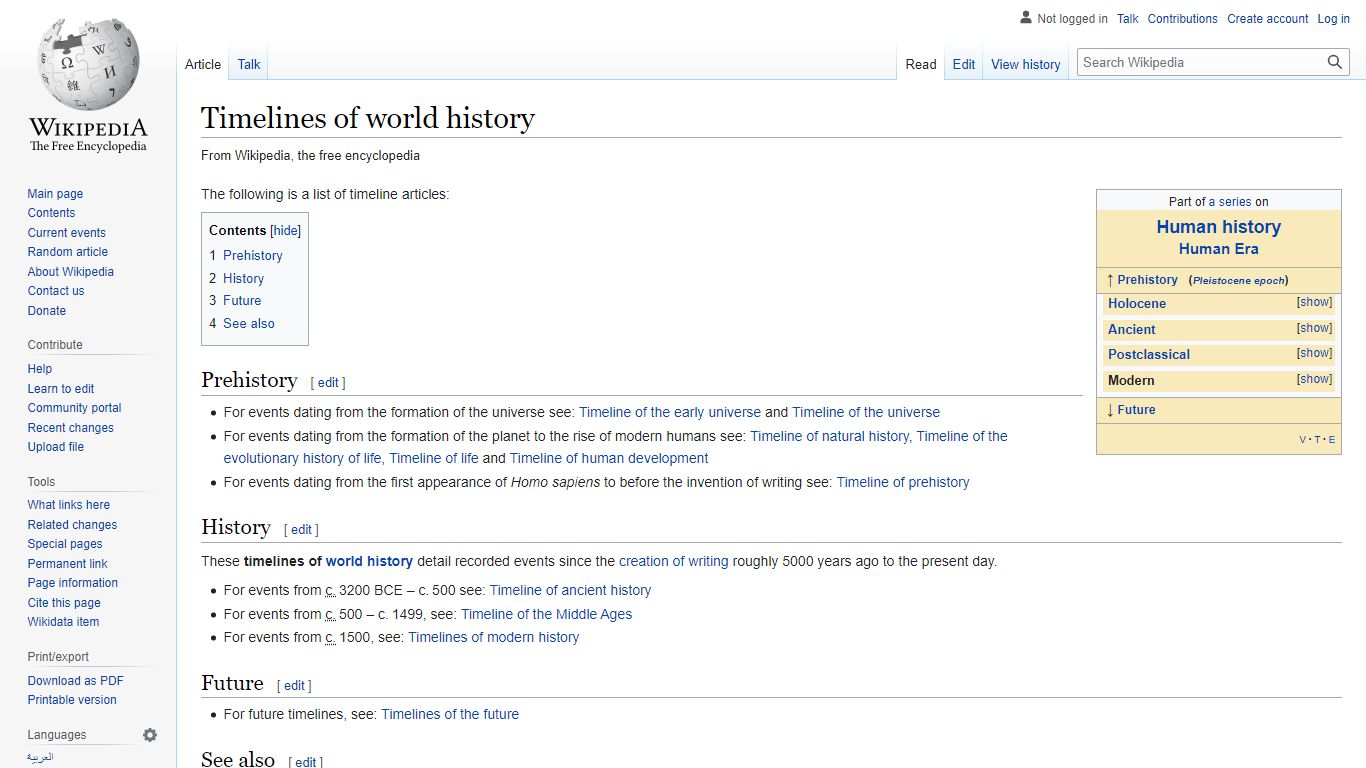Click Create account link

click(x=1268, y=19)
